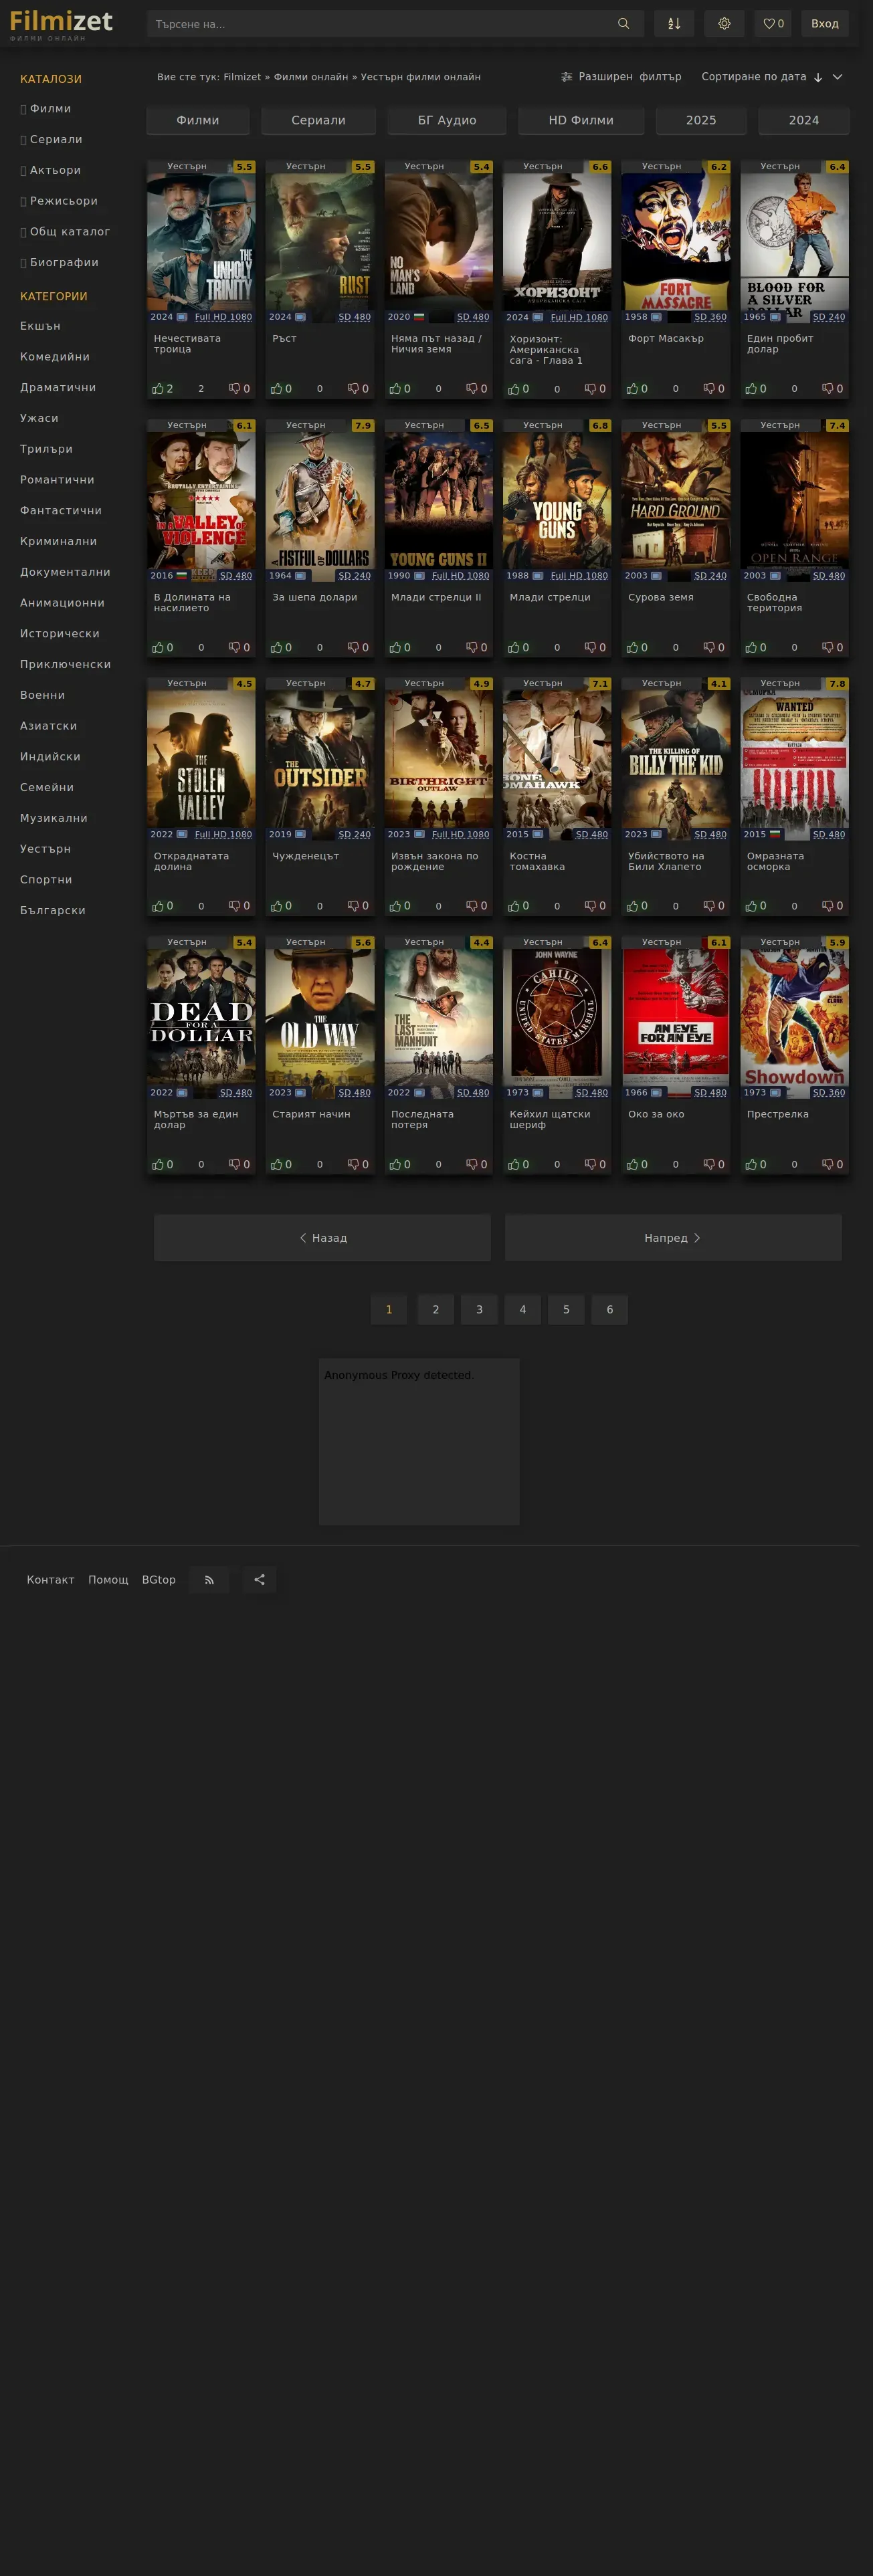Viewport: 873px width, 2576px height.
Task: Open the settings gear icon
Action: tap(724, 24)
